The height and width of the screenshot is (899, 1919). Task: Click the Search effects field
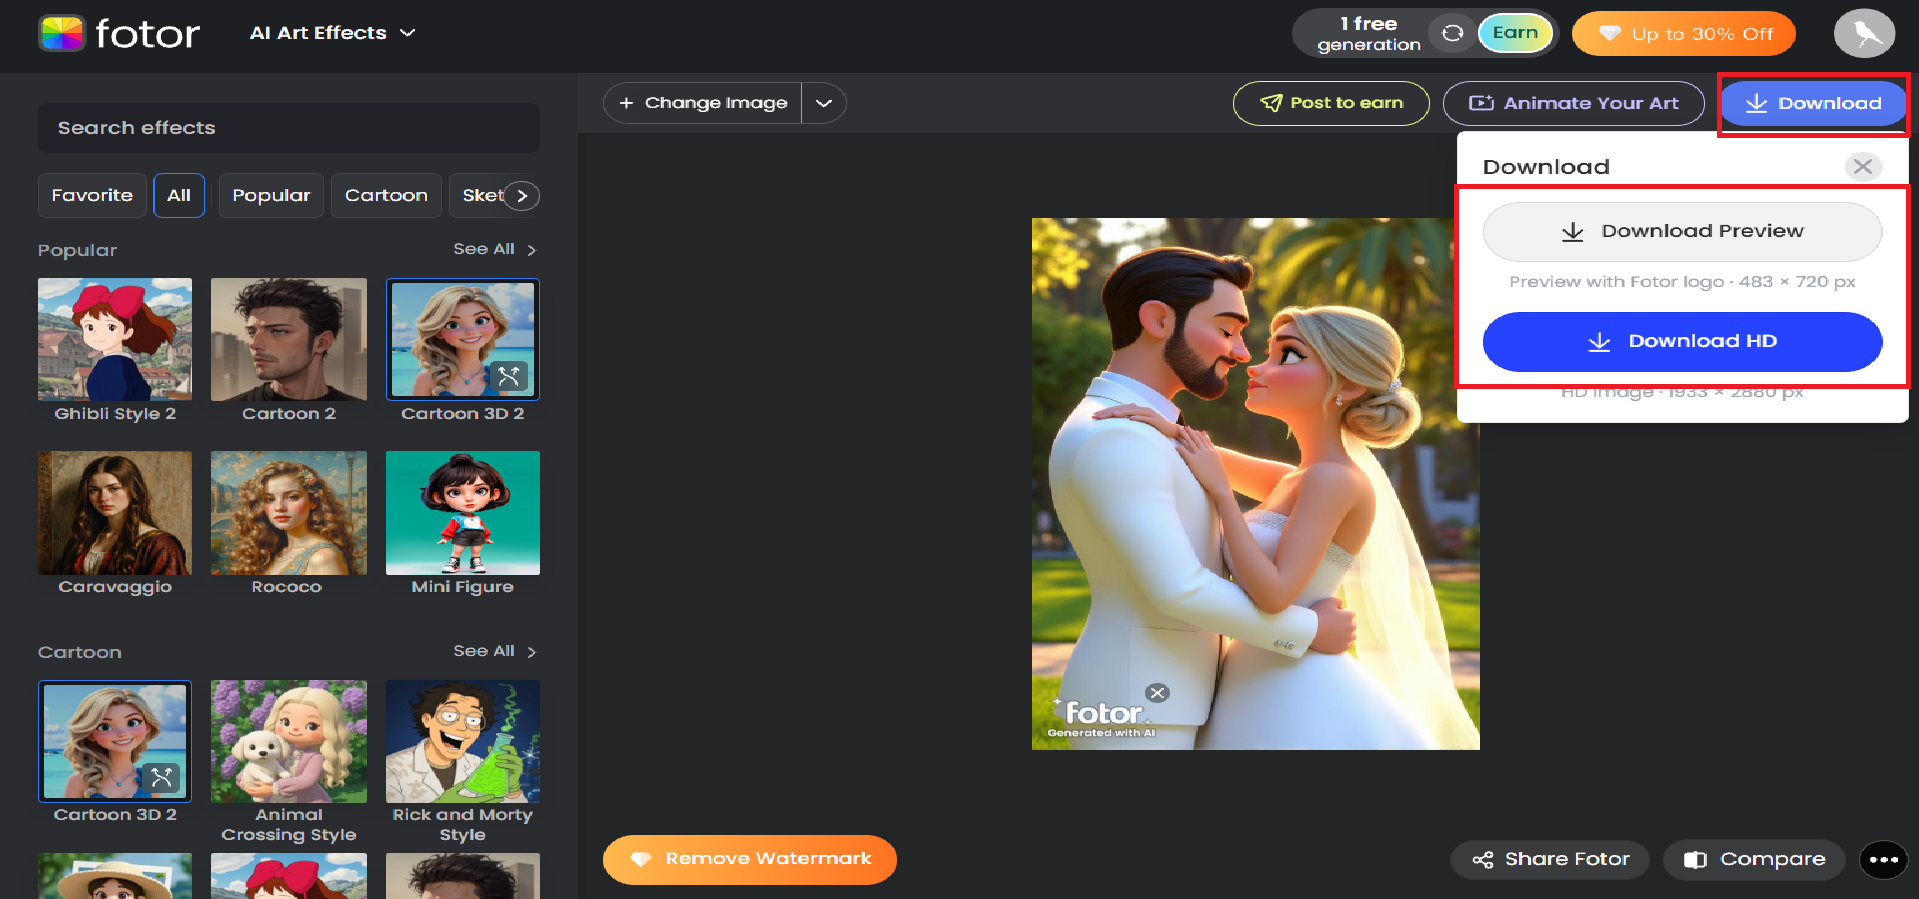coord(289,128)
